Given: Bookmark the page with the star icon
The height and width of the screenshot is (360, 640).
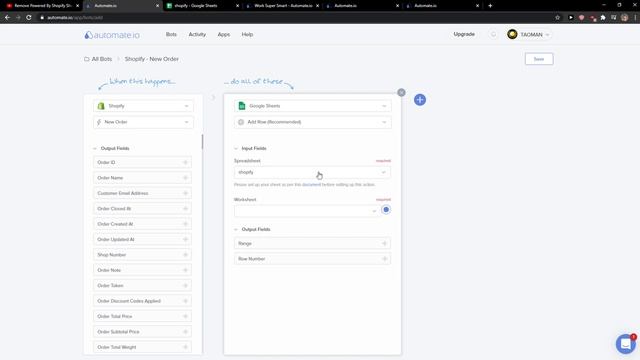Looking at the screenshot, I should (x=558, y=18).
